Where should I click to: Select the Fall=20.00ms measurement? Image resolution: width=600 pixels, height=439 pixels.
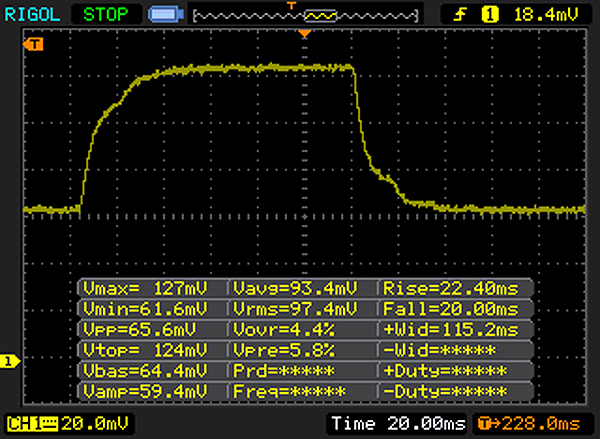pos(450,308)
